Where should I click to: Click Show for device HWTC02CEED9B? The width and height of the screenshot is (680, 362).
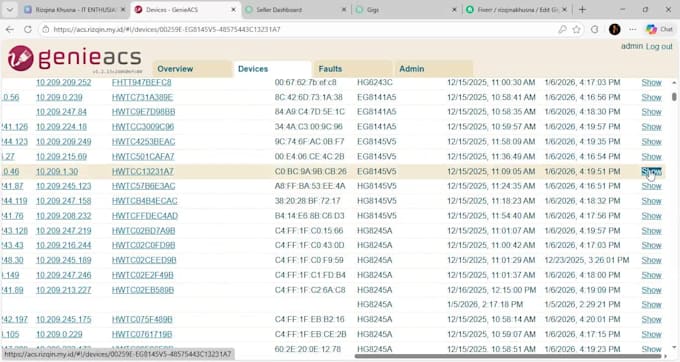pos(651,260)
